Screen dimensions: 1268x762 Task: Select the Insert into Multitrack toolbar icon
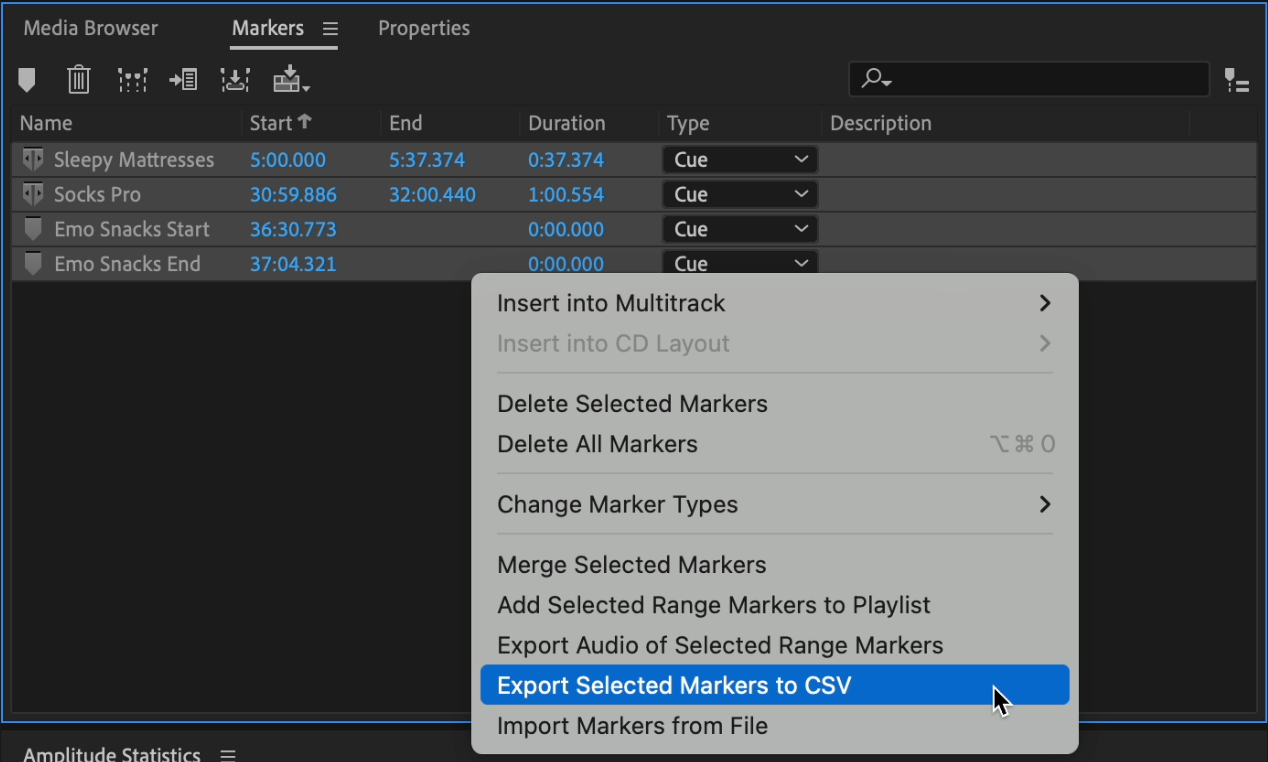click(x=183, y=79)
